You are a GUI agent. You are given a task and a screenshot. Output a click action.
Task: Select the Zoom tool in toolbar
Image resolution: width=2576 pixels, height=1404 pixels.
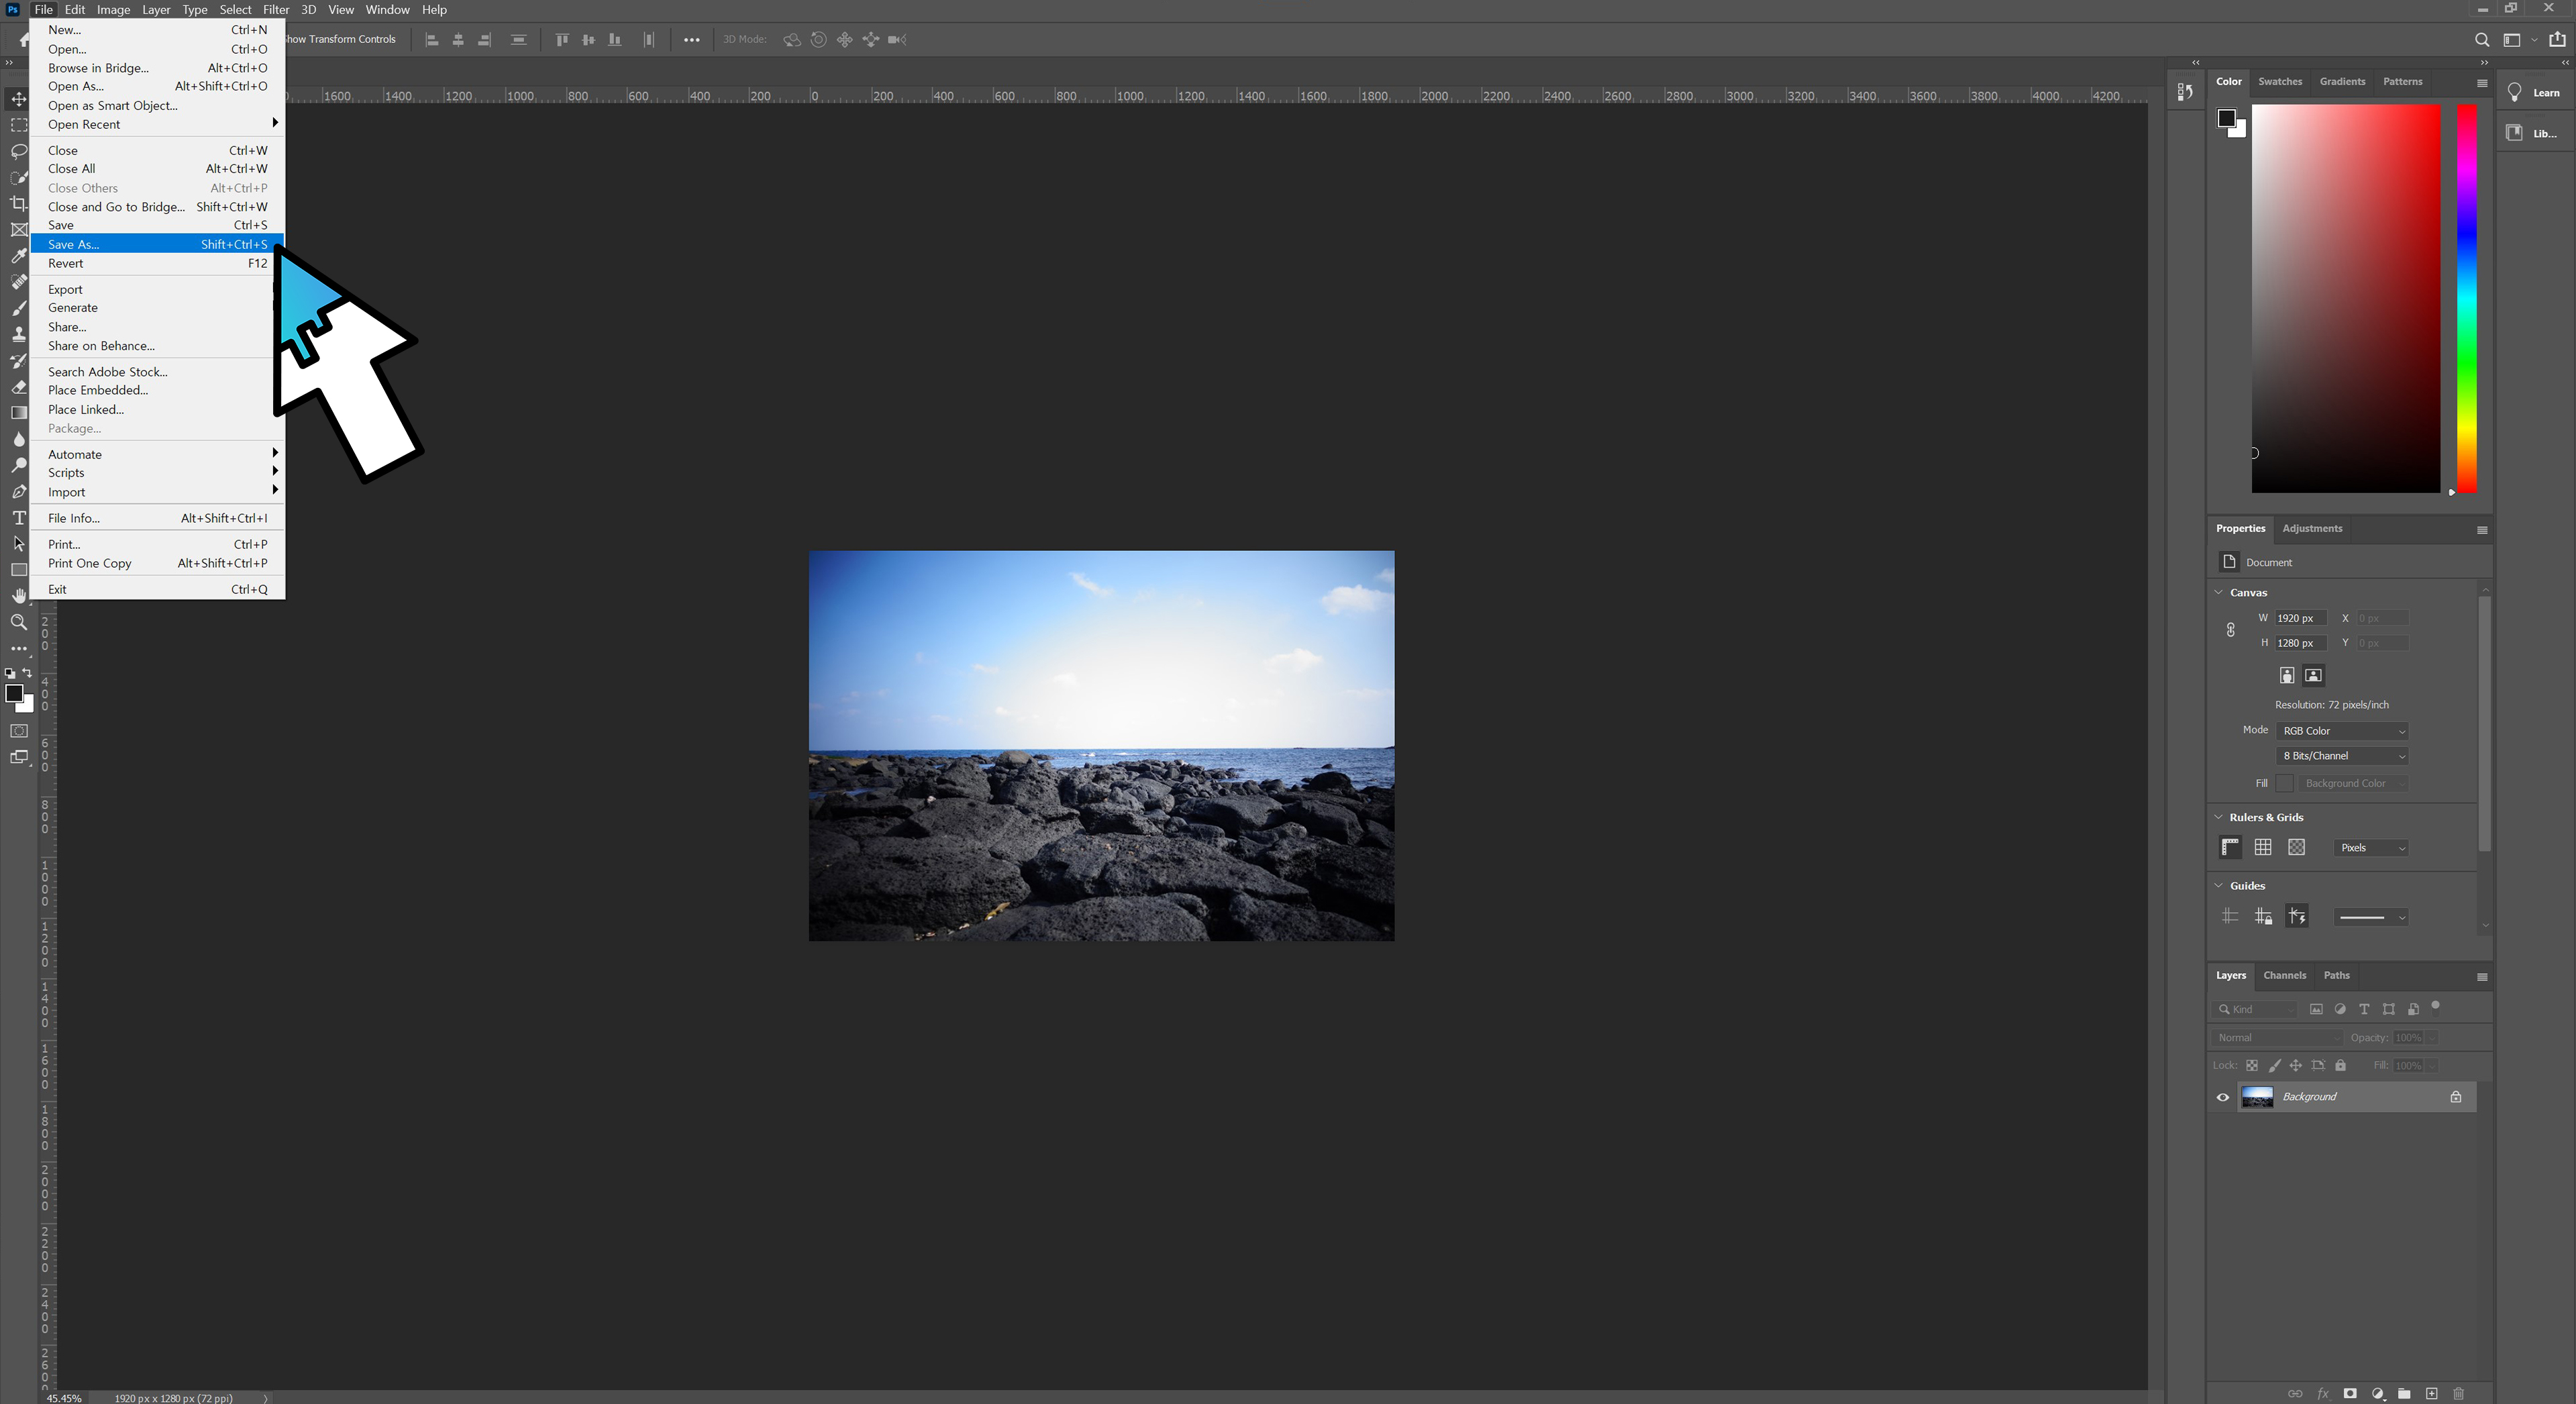pyautogui.click(x=18, y=622)
